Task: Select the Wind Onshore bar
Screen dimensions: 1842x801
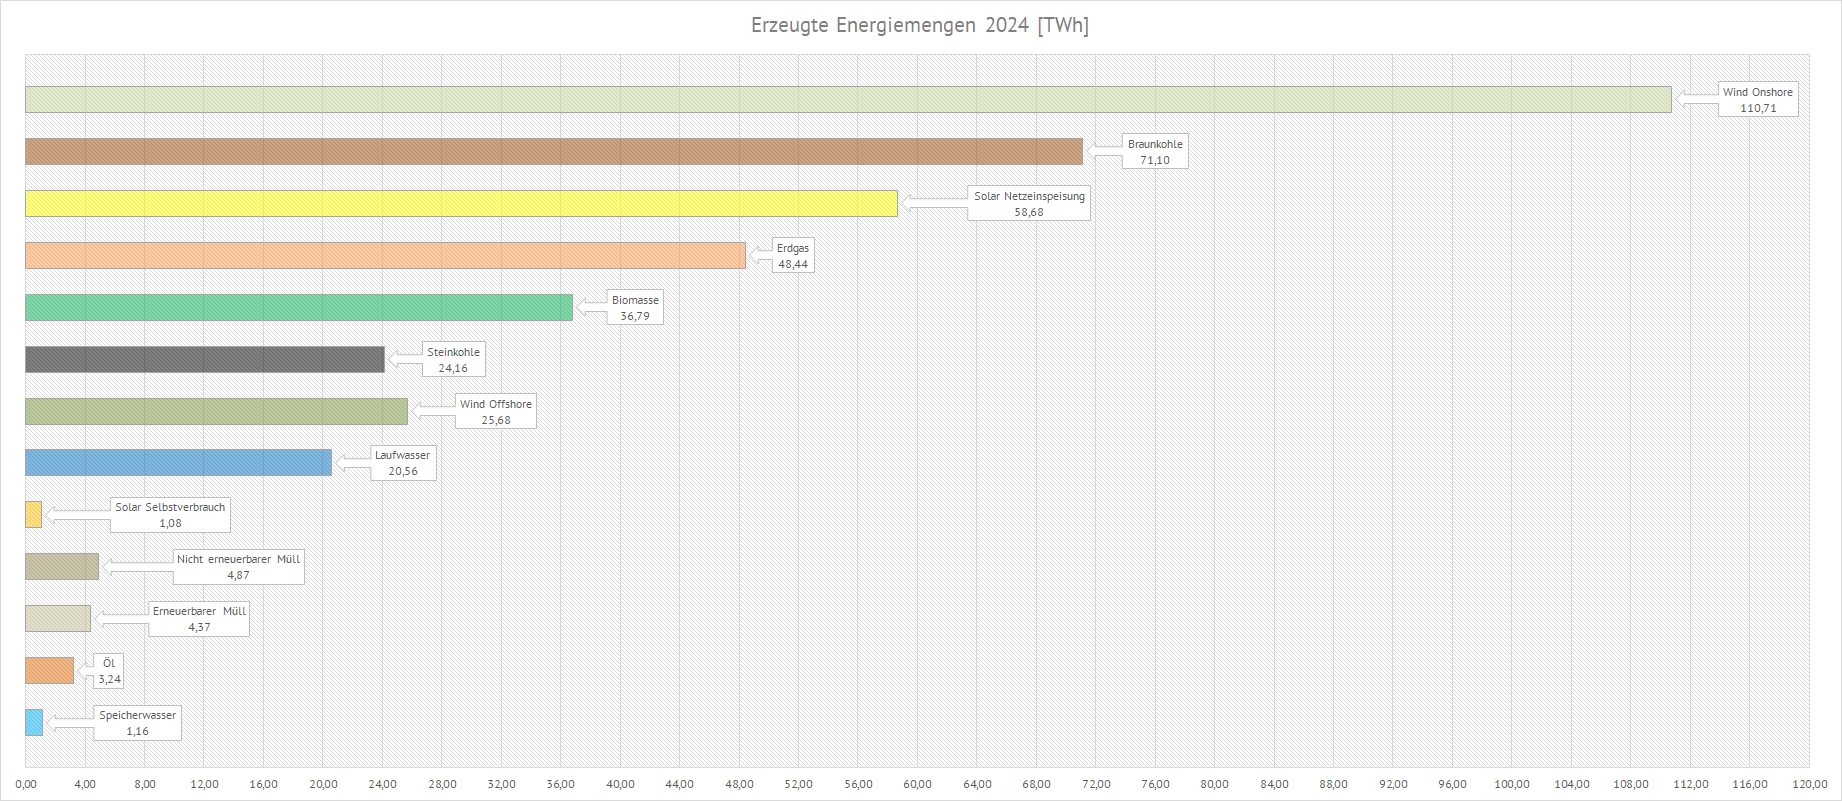Action: click(848, 99)
